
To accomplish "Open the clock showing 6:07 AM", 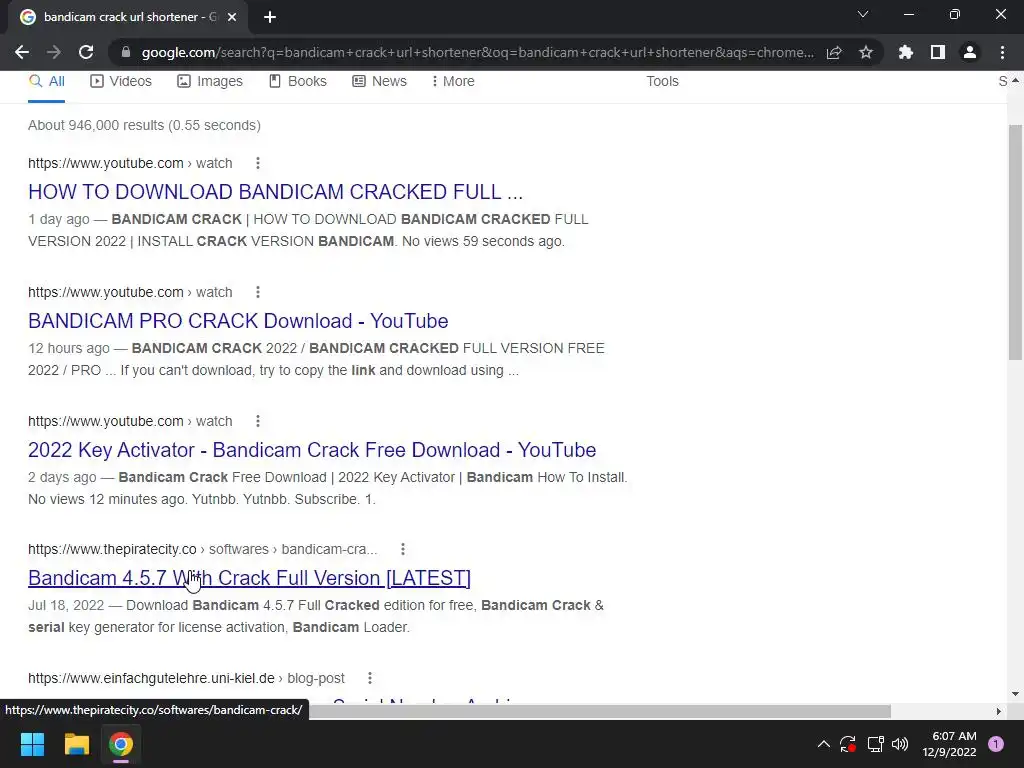I will 949,744.
